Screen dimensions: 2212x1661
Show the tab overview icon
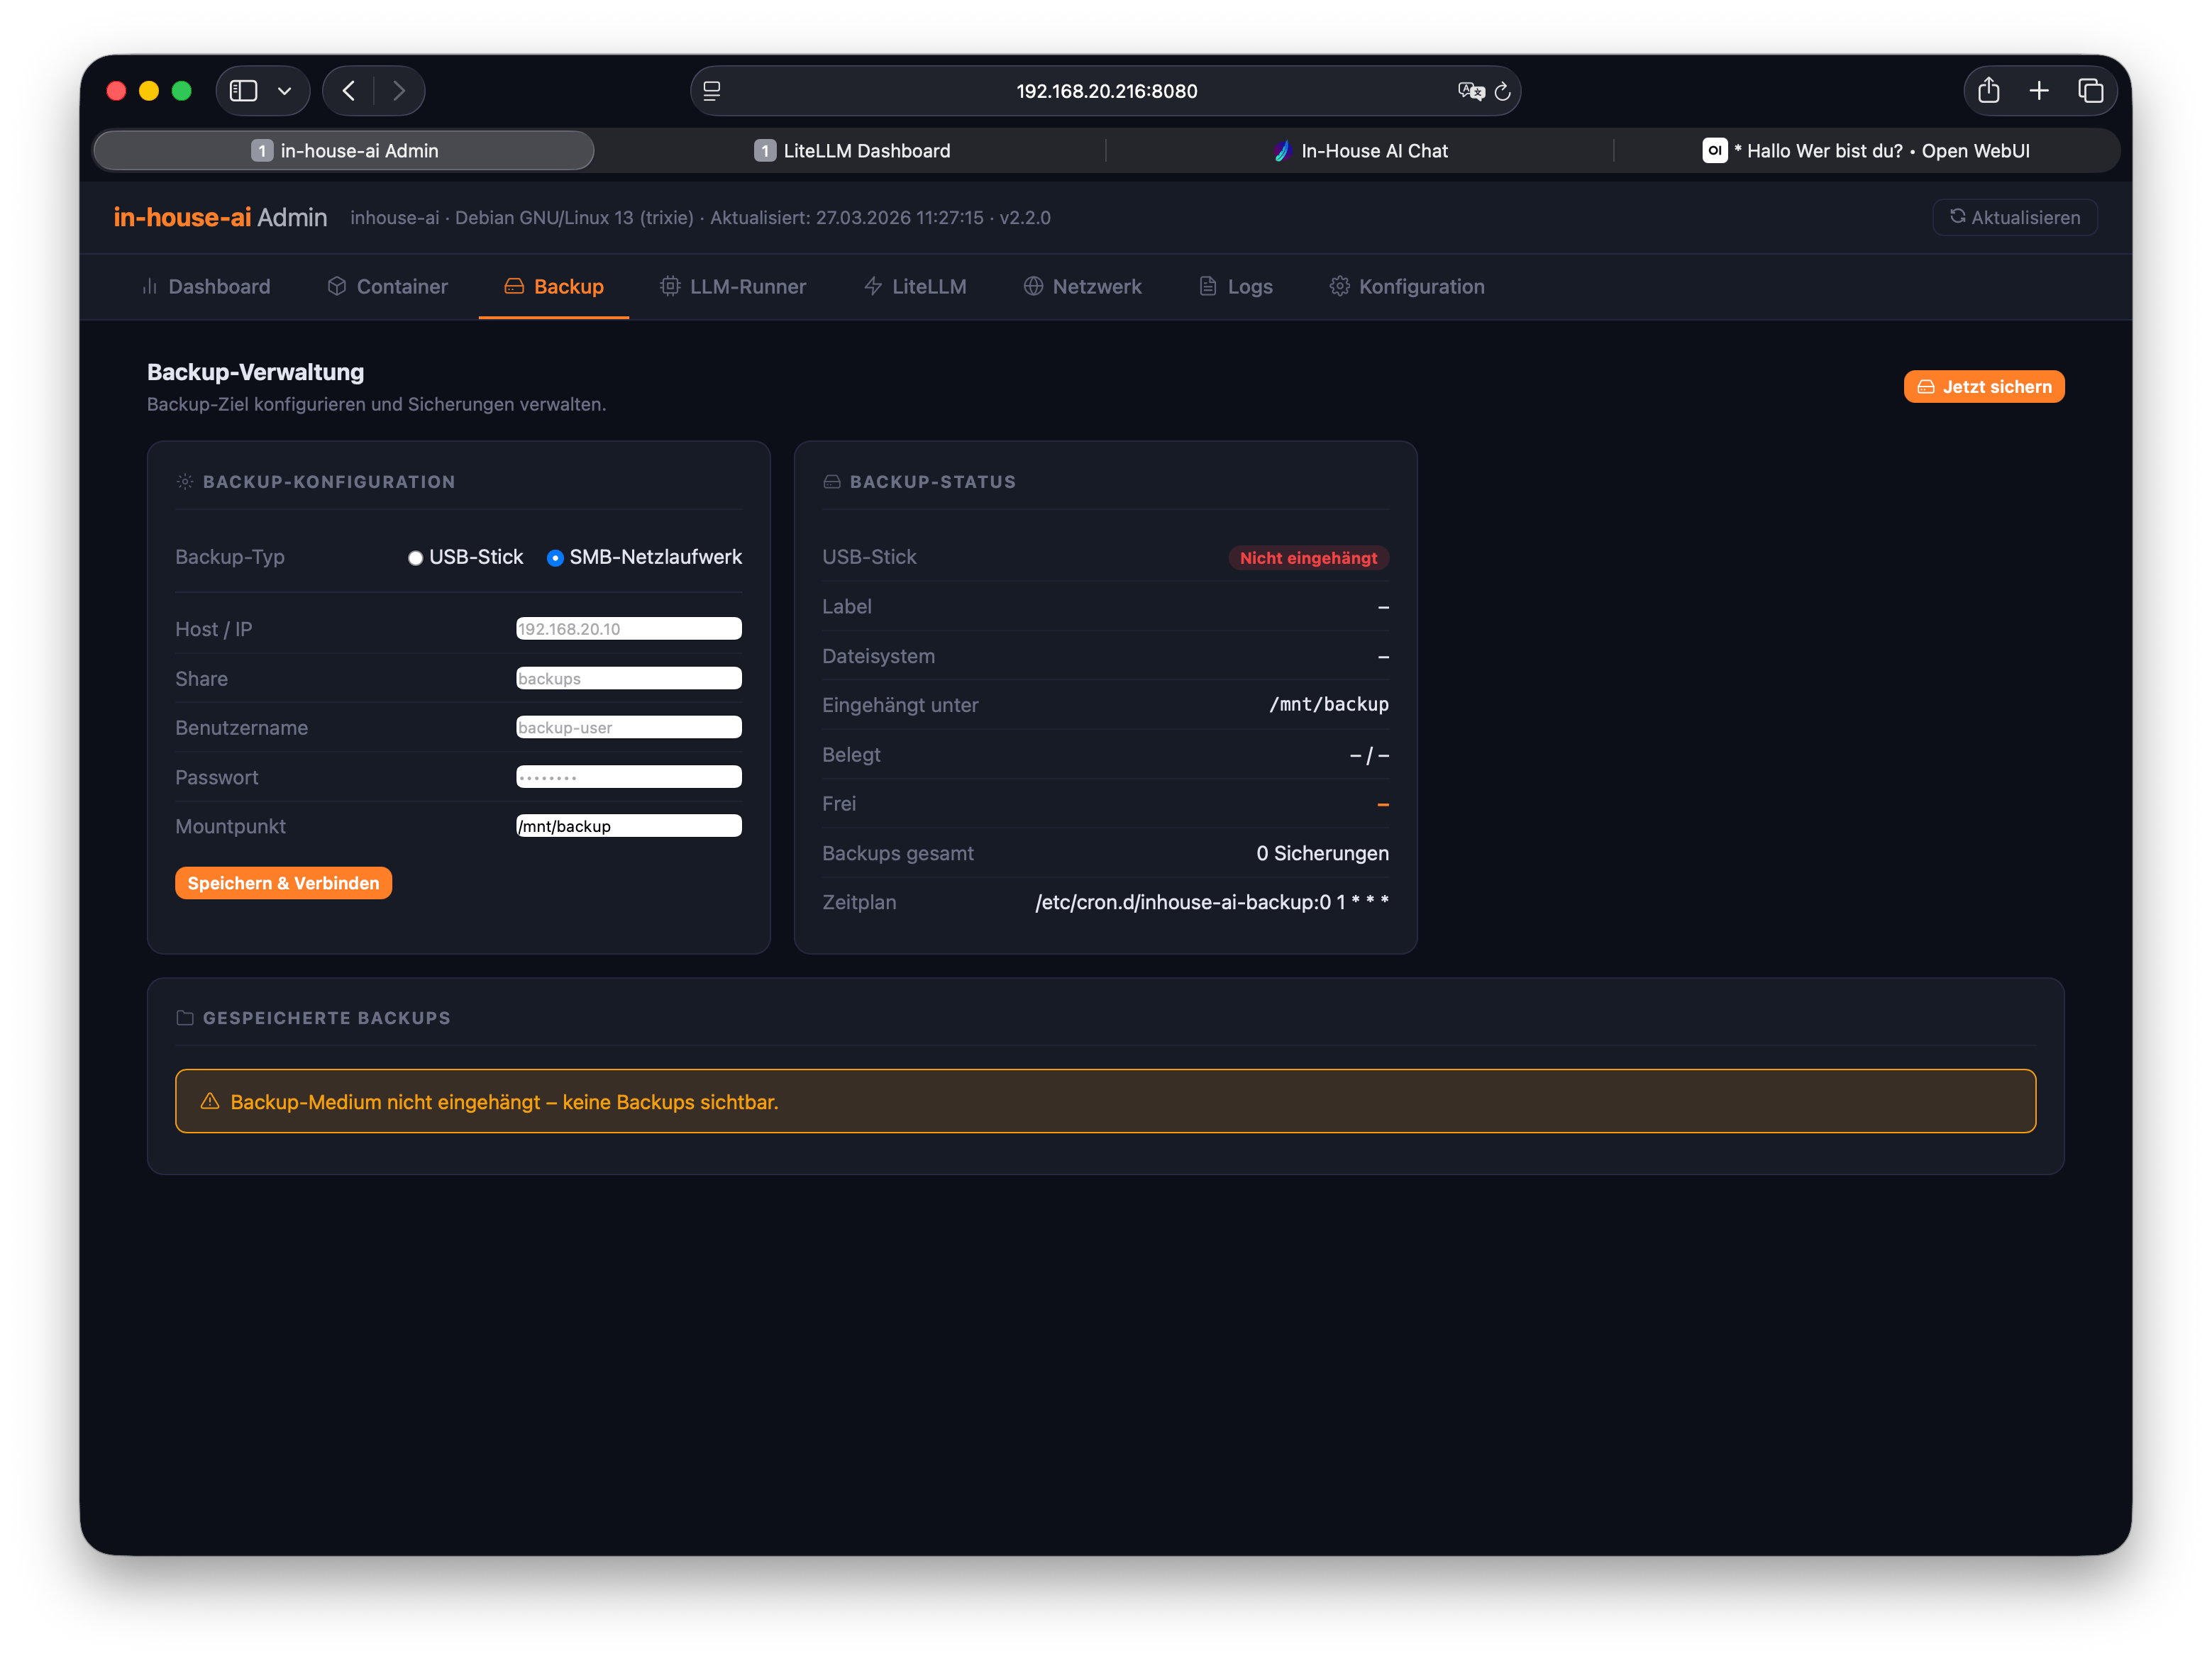(2090, 91)
